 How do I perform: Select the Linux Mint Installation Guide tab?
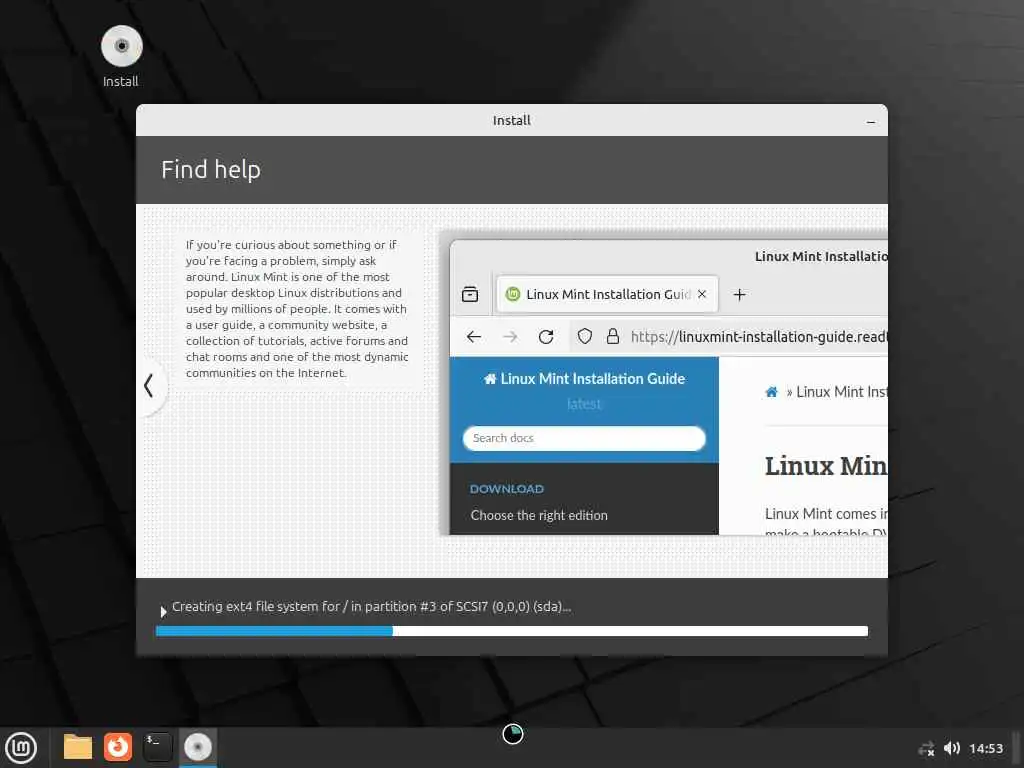point(607,295)
